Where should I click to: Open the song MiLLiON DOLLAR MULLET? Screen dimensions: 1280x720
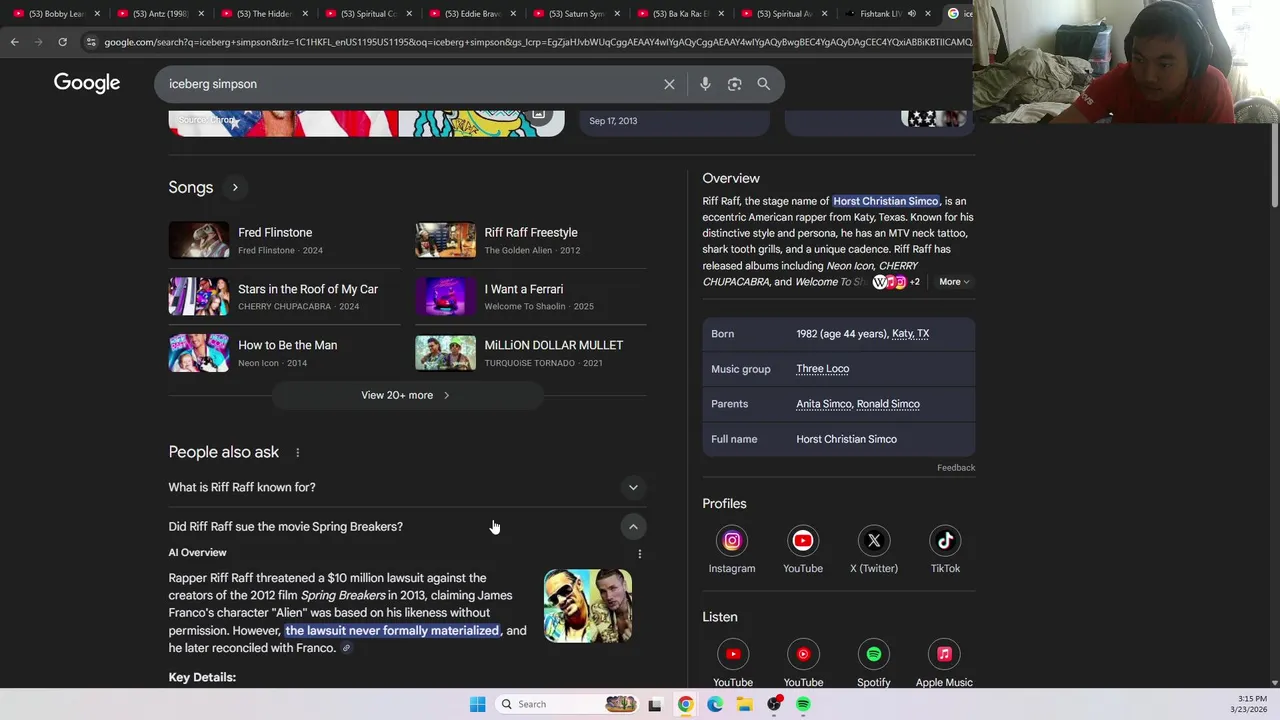(x=554, y=345)
